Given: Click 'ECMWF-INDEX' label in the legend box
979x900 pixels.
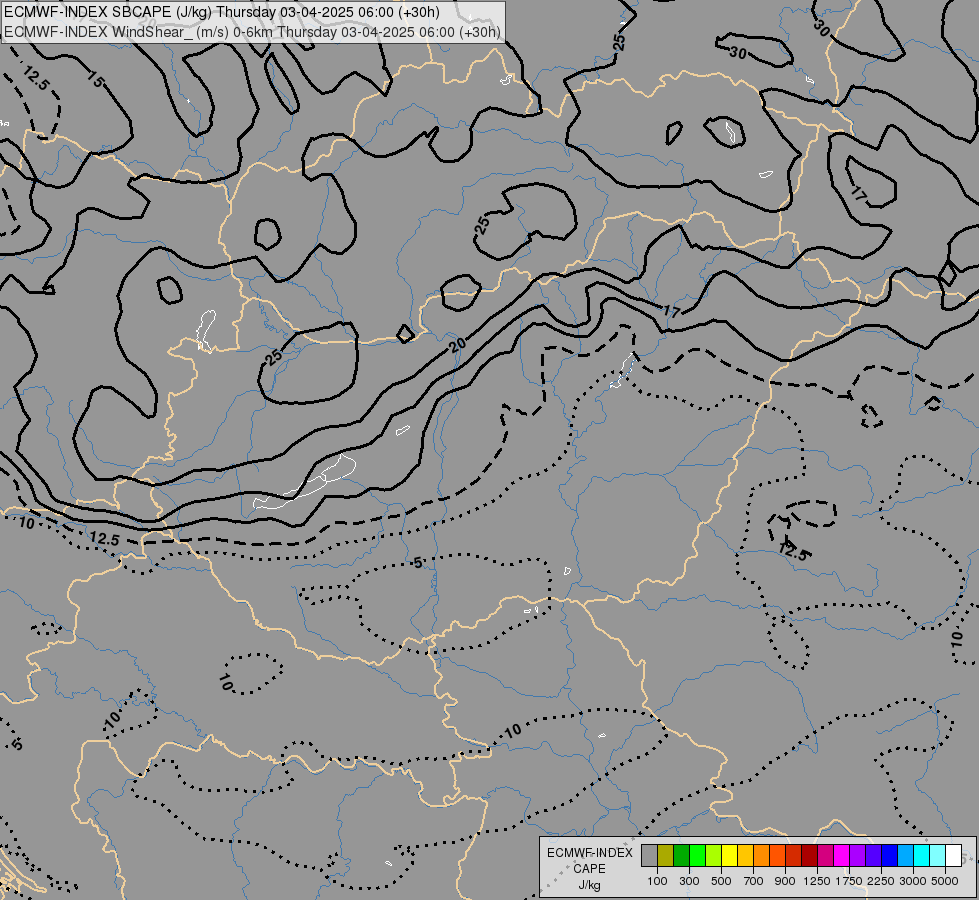Looking at the screenshot, I should click(589, 853).
